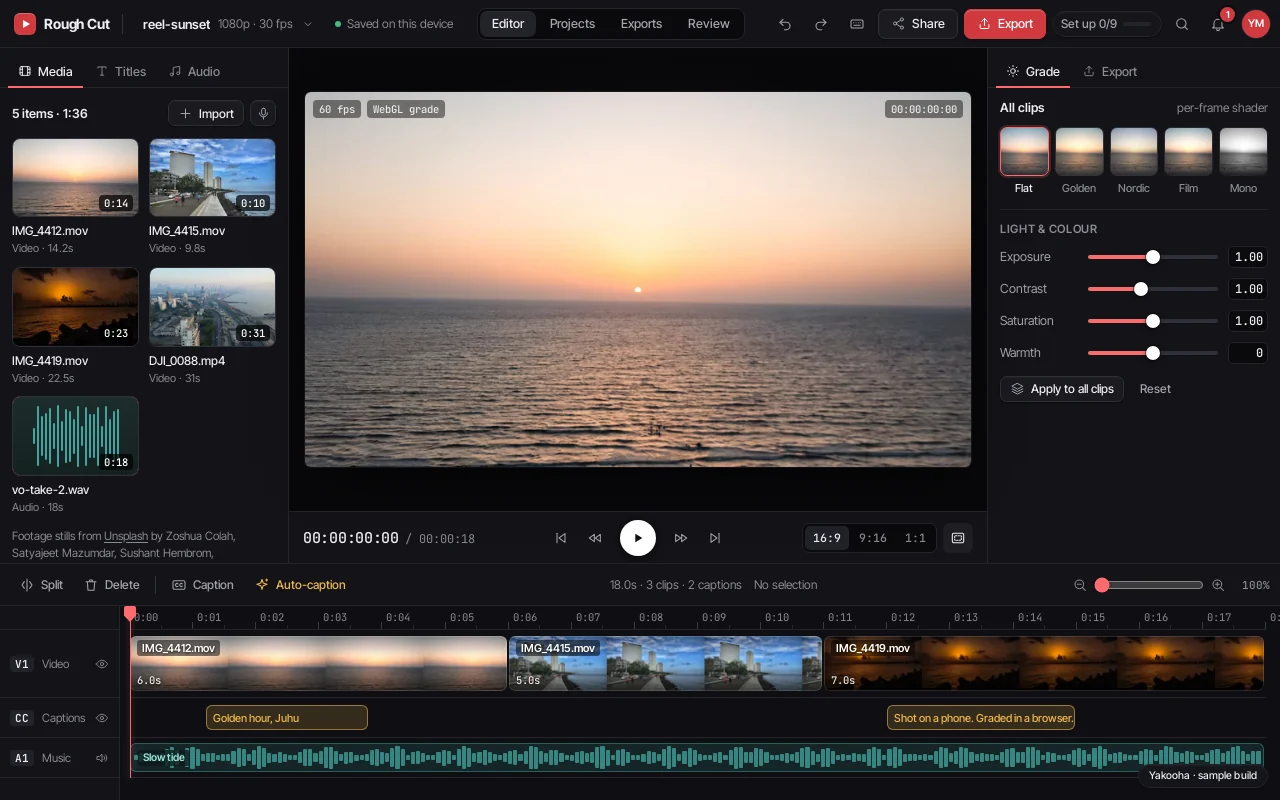Switch to the Titles tab
Screen dimensions: 1280x800
tap(121, 72)
